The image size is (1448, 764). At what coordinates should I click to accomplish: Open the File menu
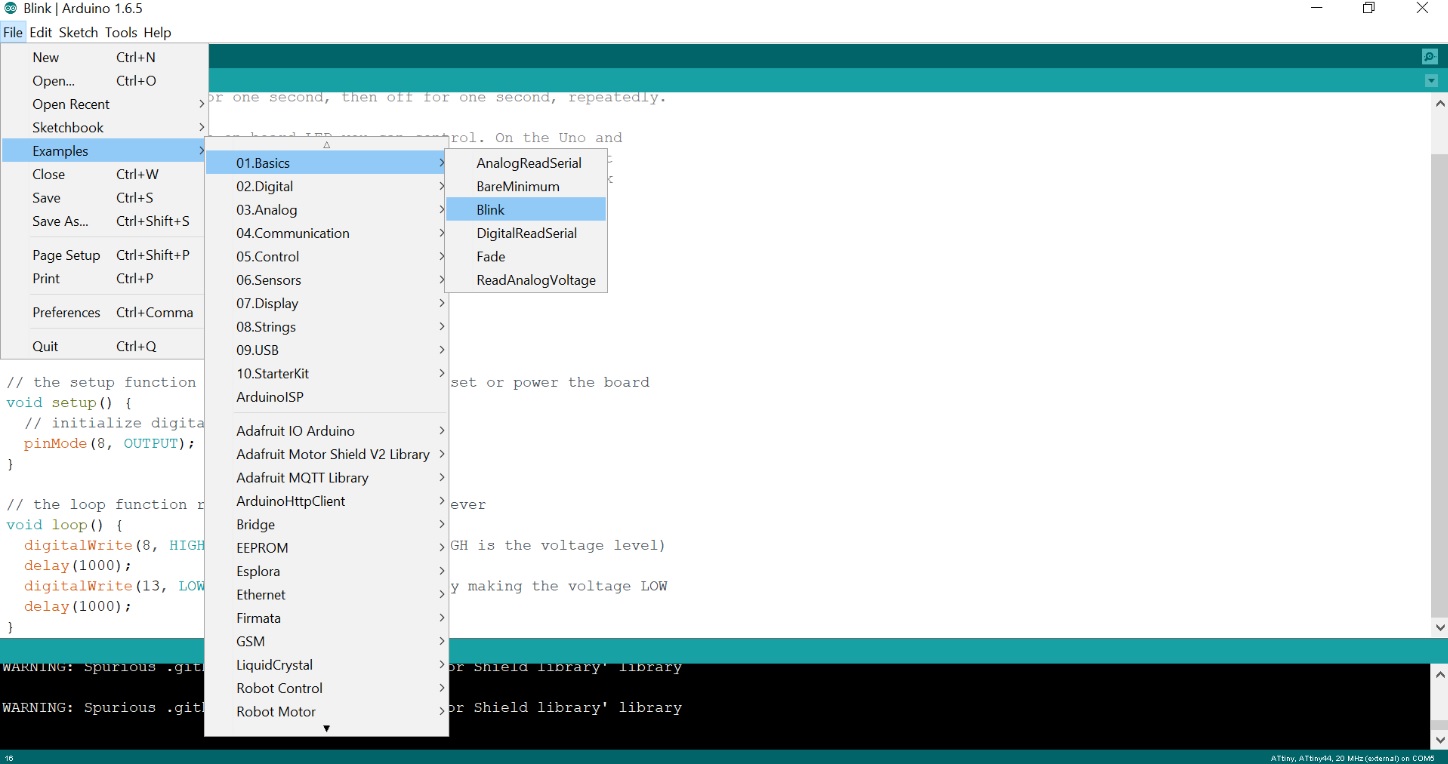[x=13, y=32]
